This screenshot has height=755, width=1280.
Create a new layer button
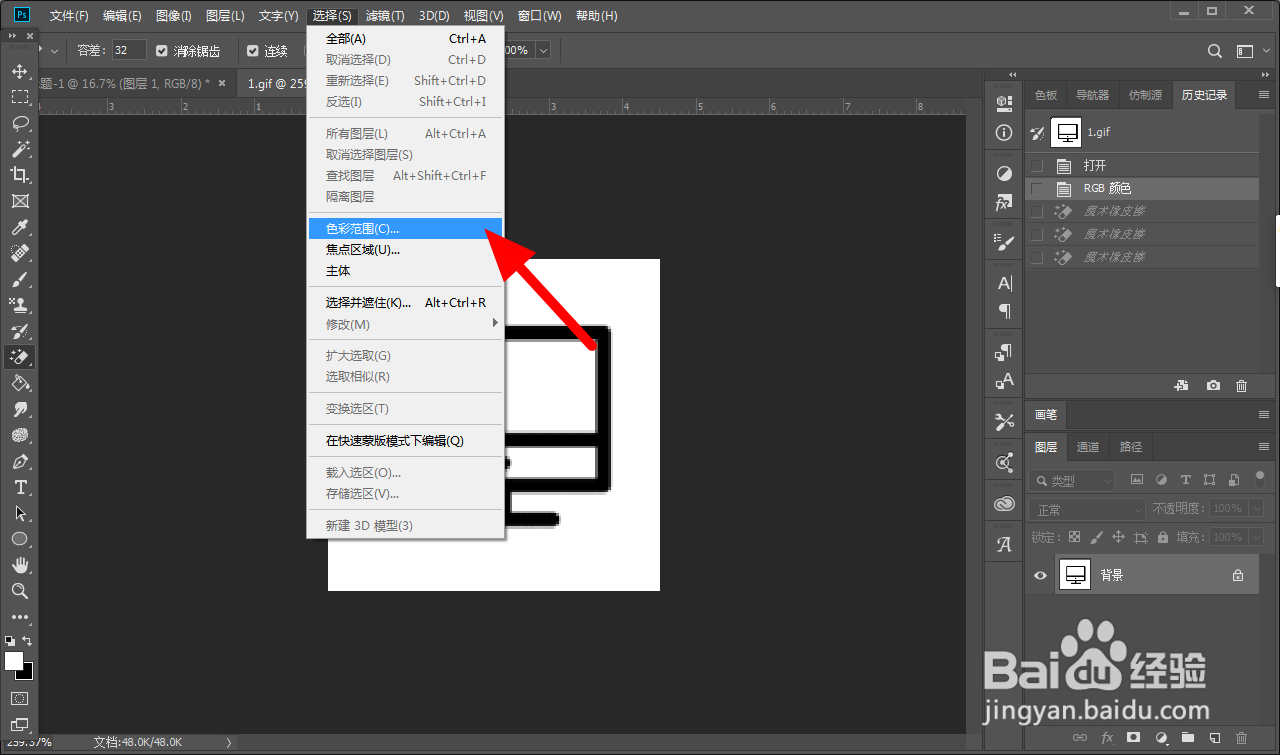click(1213, 738)
